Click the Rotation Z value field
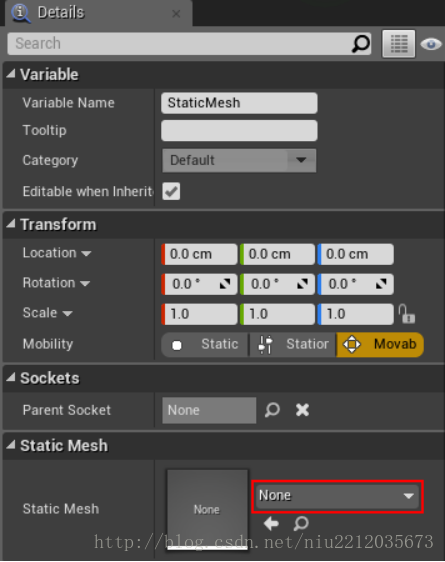Image resolution: width=445 pixels, height=562 pixels. (x=355, y=284)
